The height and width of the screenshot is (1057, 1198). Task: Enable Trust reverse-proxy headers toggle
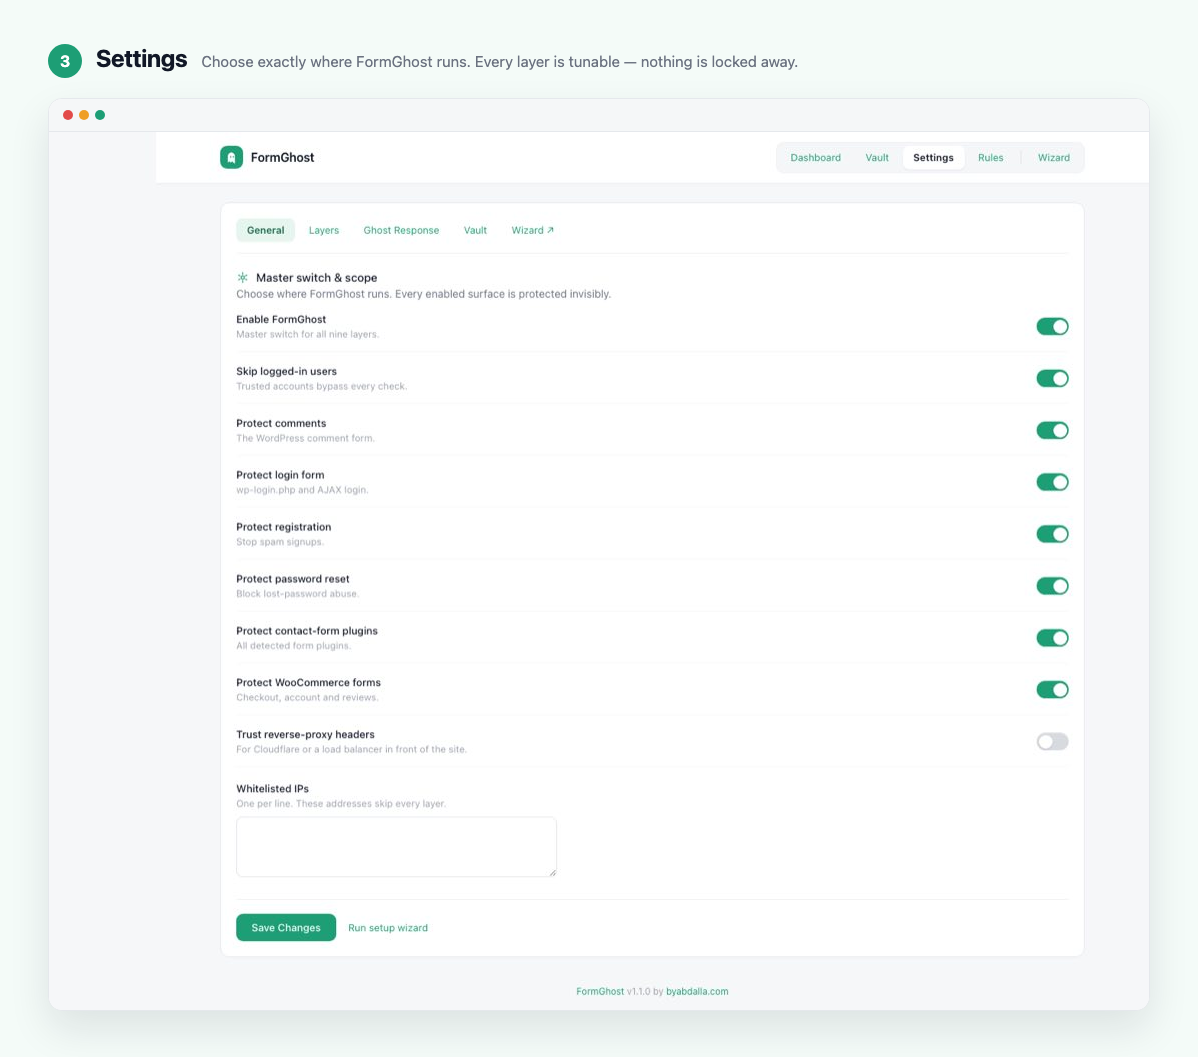click(1052, 741)
